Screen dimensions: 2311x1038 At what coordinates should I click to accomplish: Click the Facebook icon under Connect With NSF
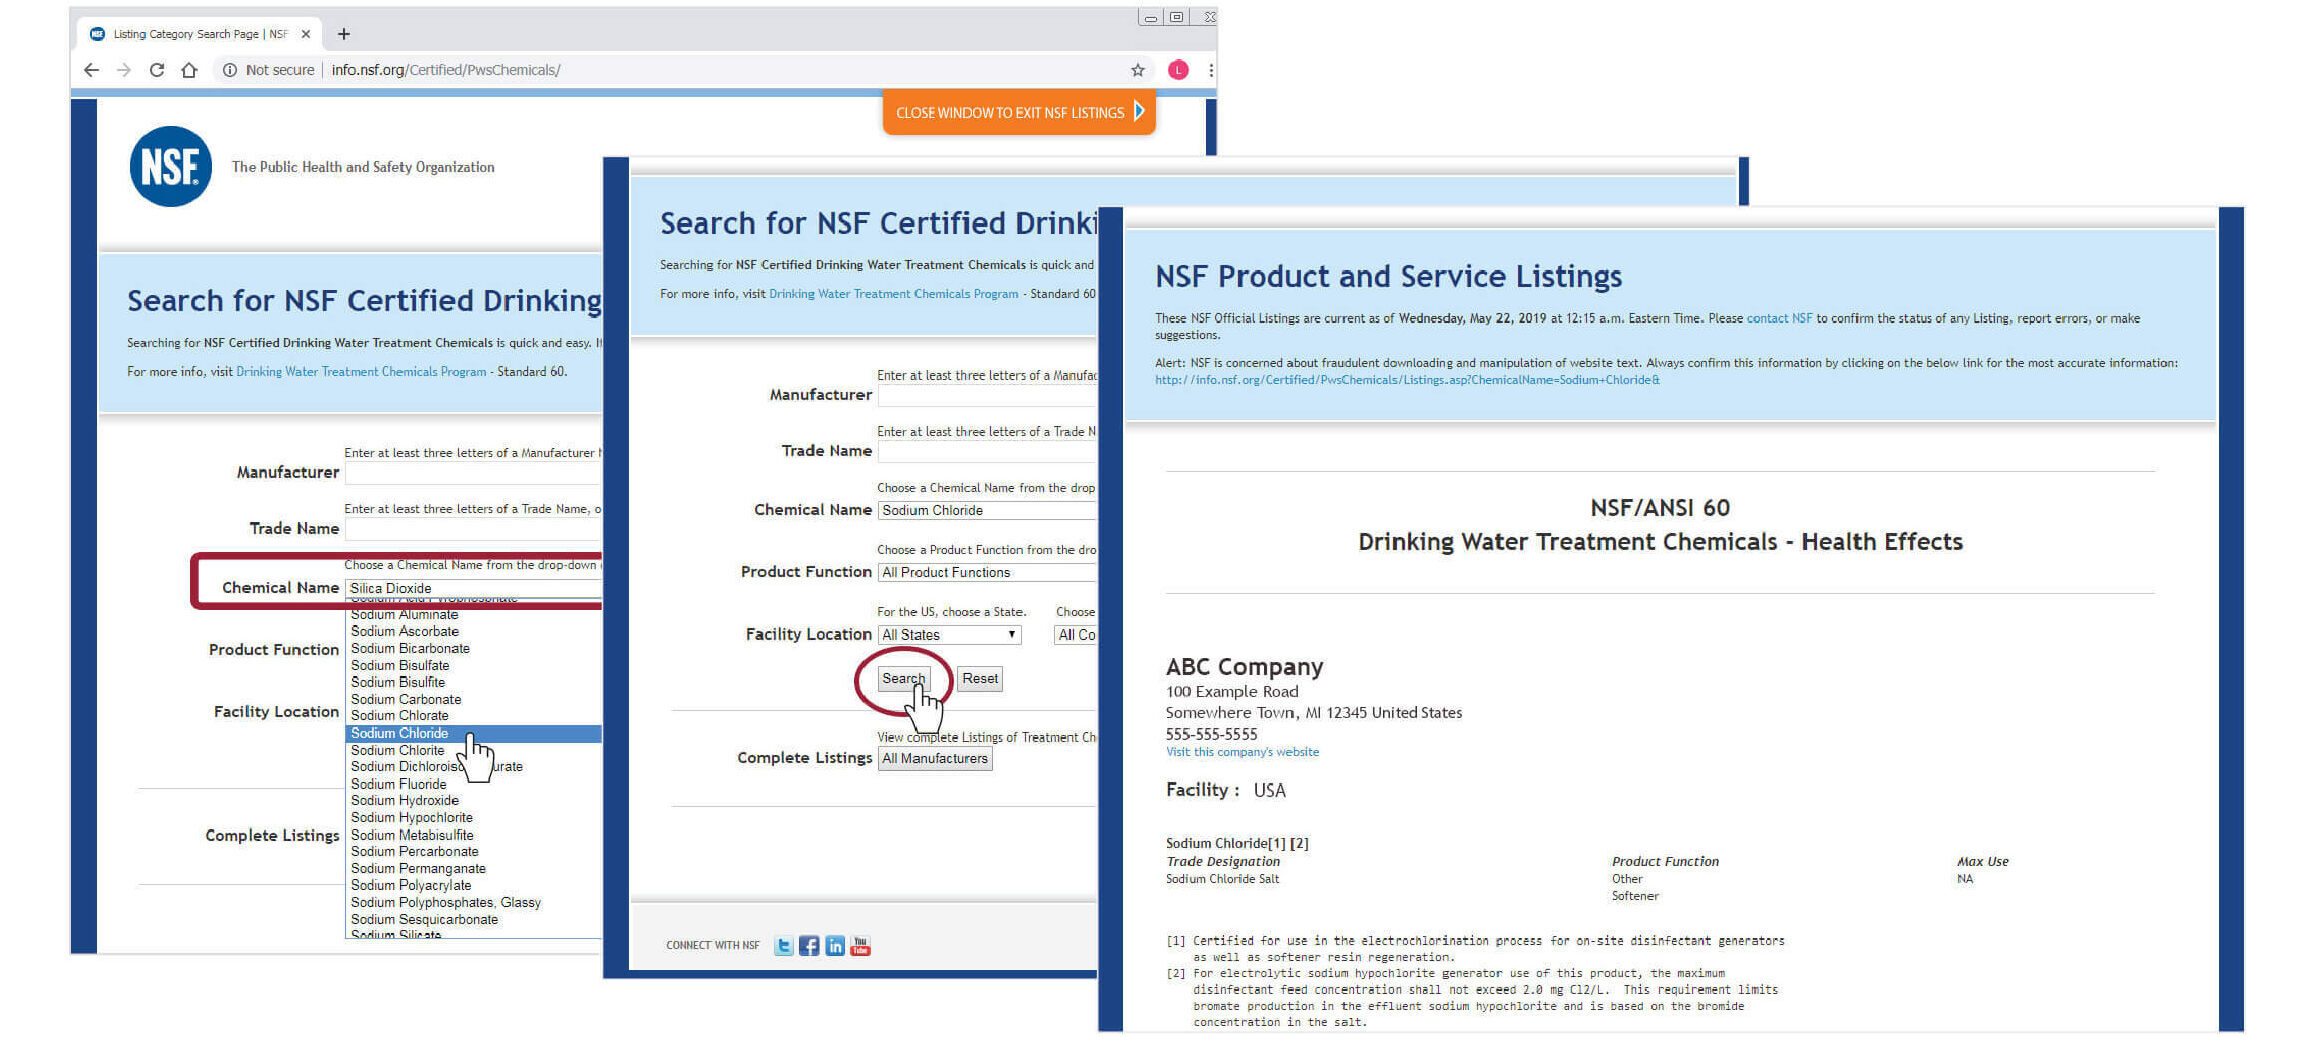pos(809,944)
